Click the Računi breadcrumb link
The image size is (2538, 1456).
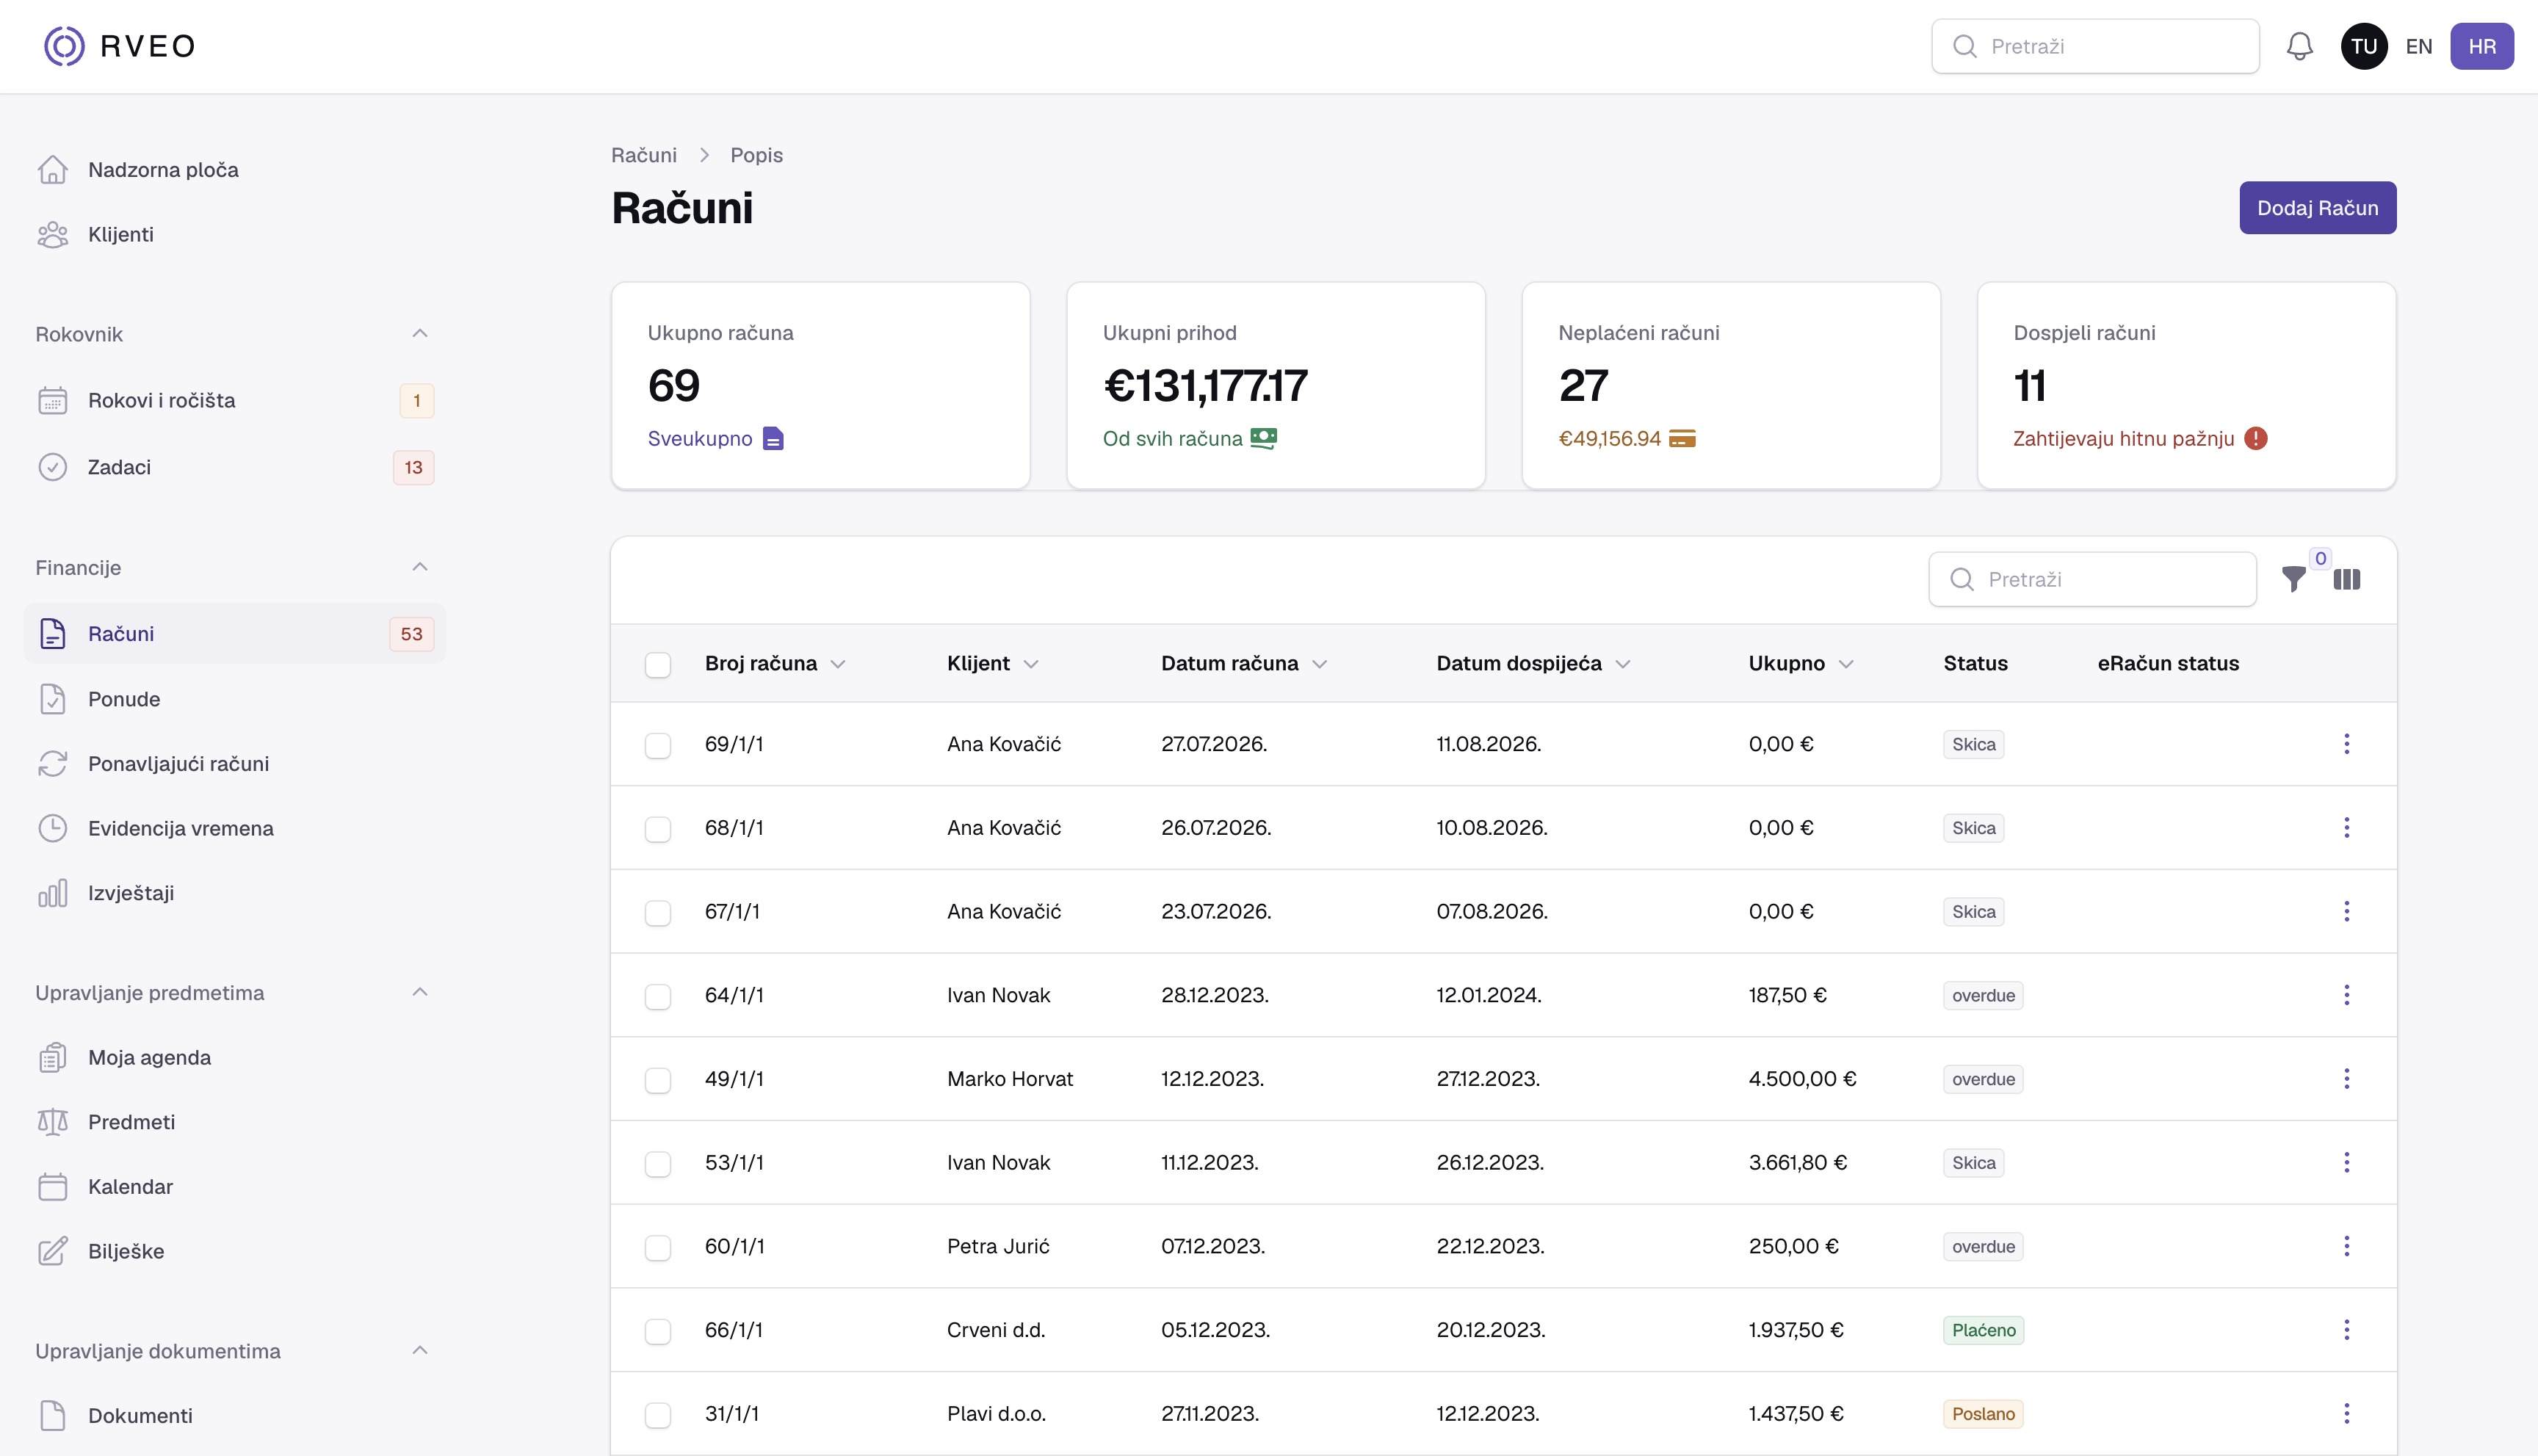coord(643,155)
